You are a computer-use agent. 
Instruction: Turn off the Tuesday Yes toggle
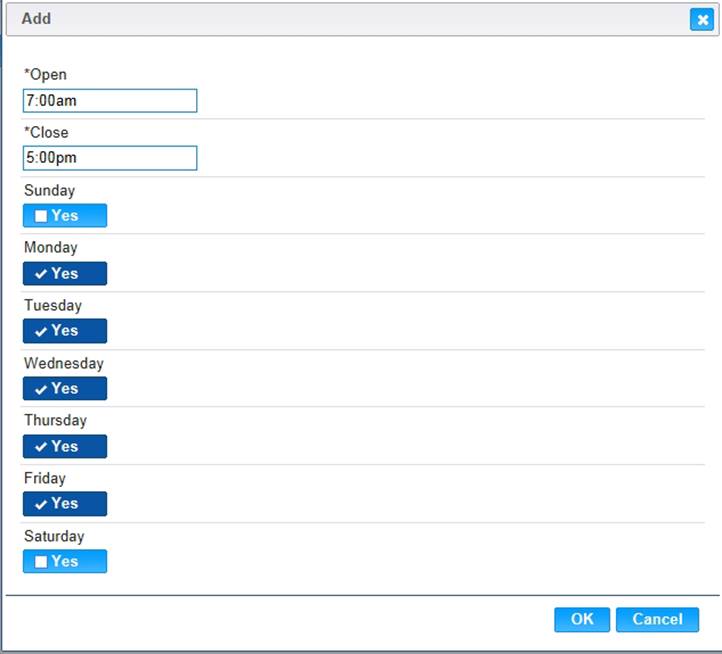(65, 331)
